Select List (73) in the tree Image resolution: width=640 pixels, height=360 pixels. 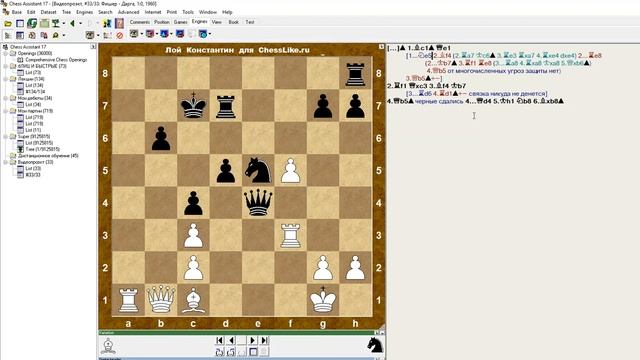pos(33,72)
